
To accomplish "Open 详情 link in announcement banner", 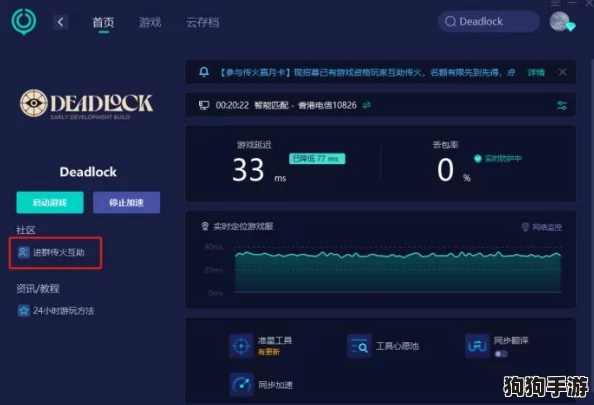I will point(536,72).
